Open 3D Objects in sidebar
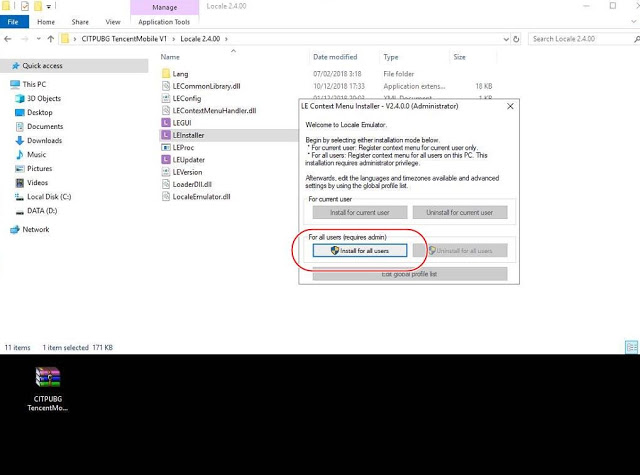 point(44,98)
